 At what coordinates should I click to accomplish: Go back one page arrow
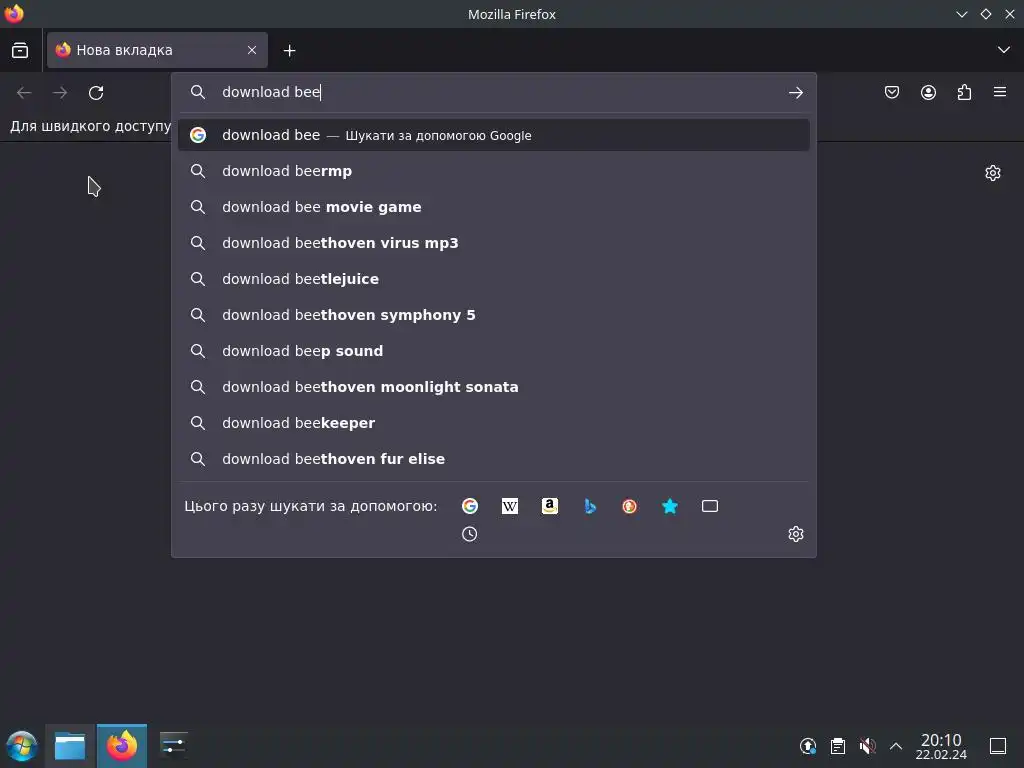coord(24,93)
